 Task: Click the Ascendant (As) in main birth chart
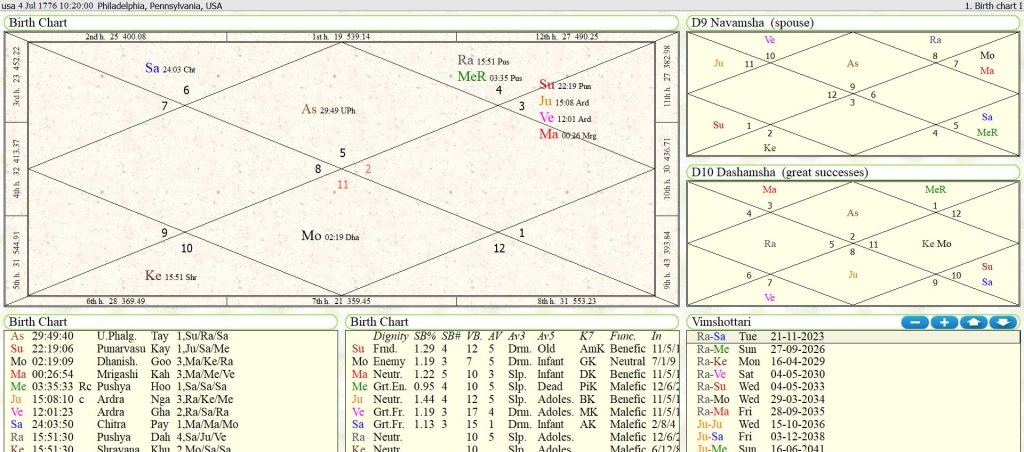(x=309, y=109)
